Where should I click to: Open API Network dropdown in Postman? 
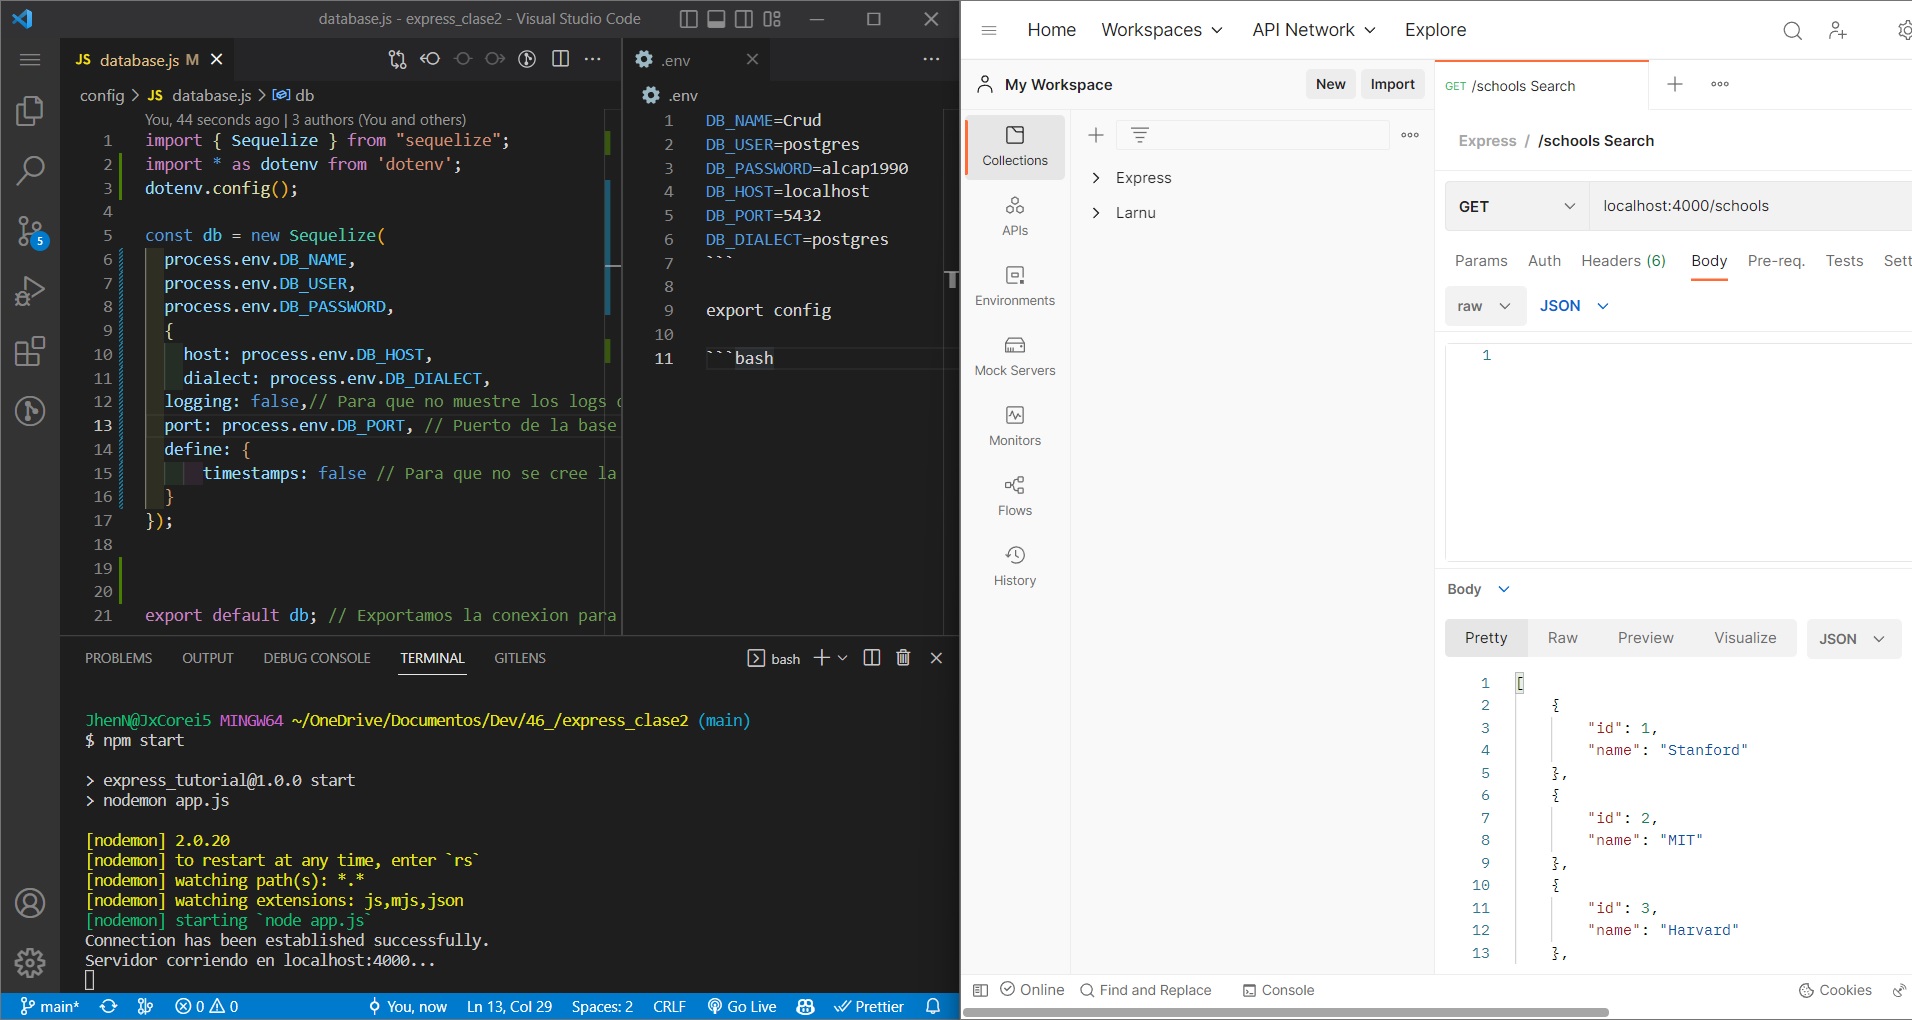tap(1314, 30)
